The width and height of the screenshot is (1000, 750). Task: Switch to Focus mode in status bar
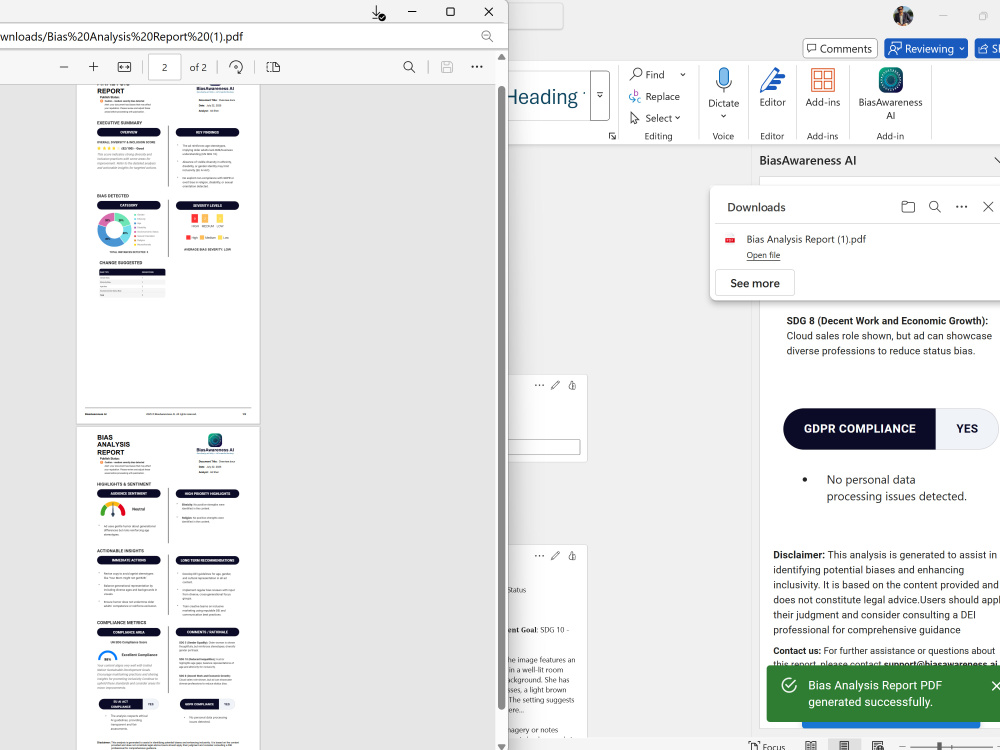click(x=767, y=746)
